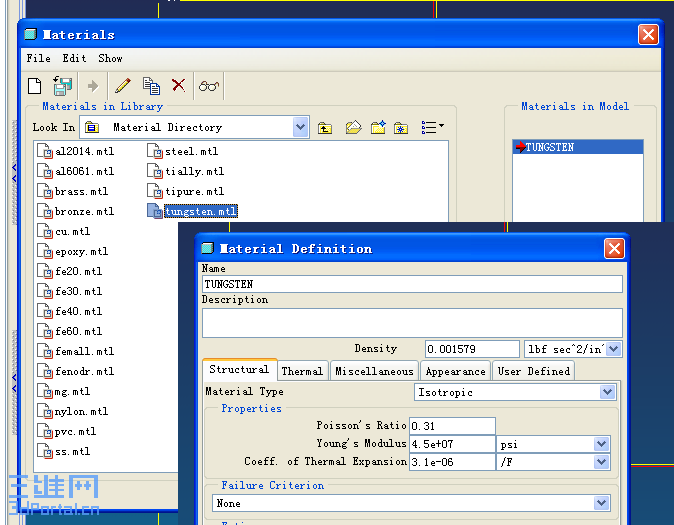Open the Show menu
674x525 pixels.
(x=110, y=58)
